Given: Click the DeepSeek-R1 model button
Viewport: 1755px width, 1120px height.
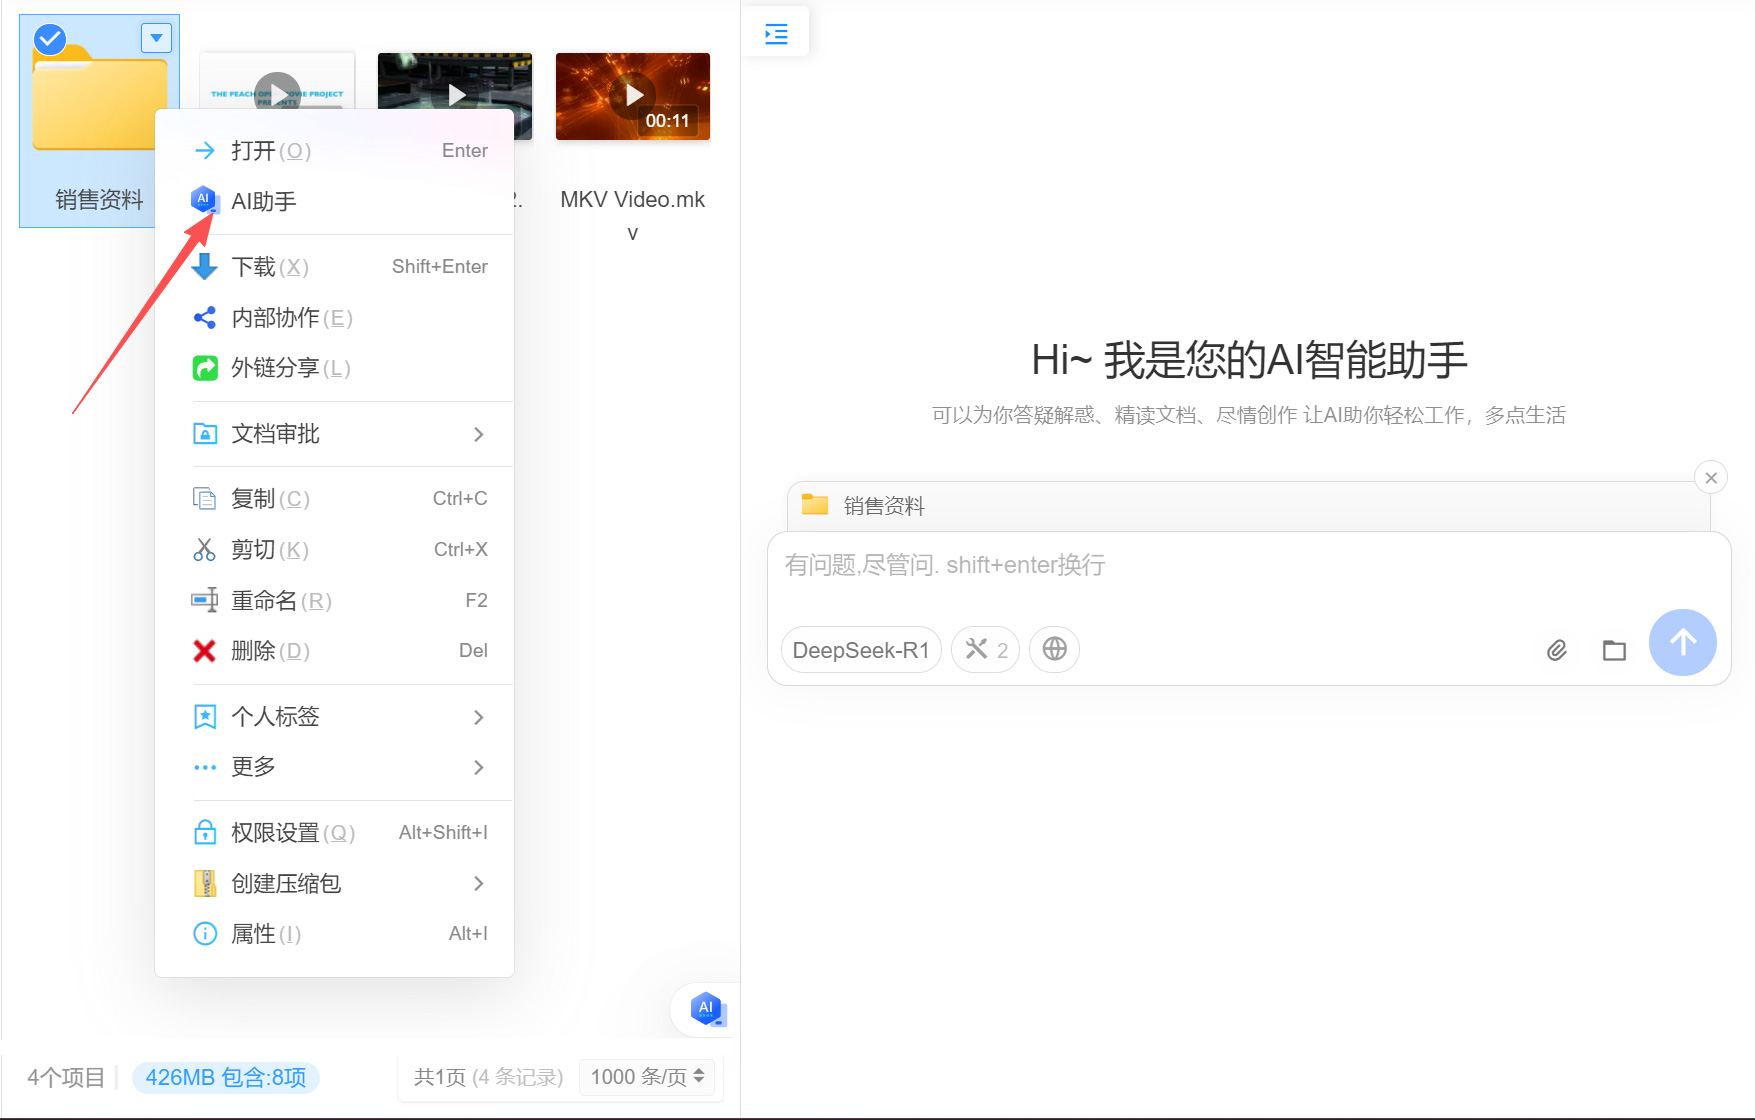Looking at the screenshot, I should 860,650.
